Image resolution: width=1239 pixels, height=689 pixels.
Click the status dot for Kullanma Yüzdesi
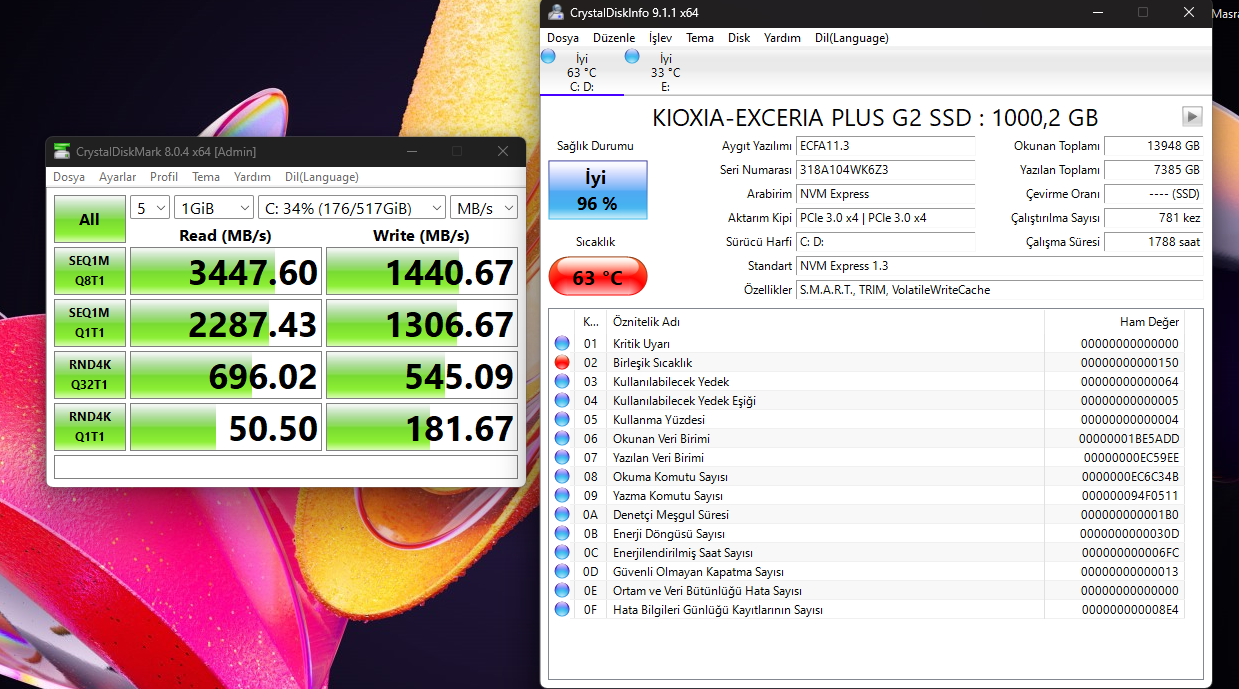pyautogui.click(x=561, y=419)
